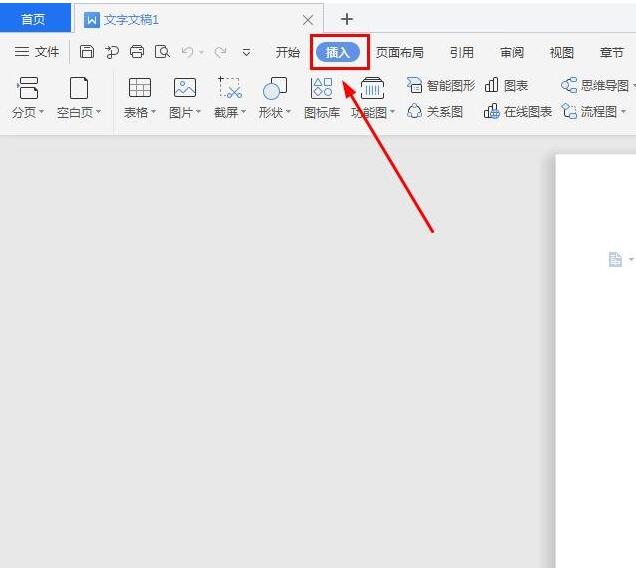Insert a 关系图 relationship diagram
This screenshot has height=568, width=636.
[435, 111]
